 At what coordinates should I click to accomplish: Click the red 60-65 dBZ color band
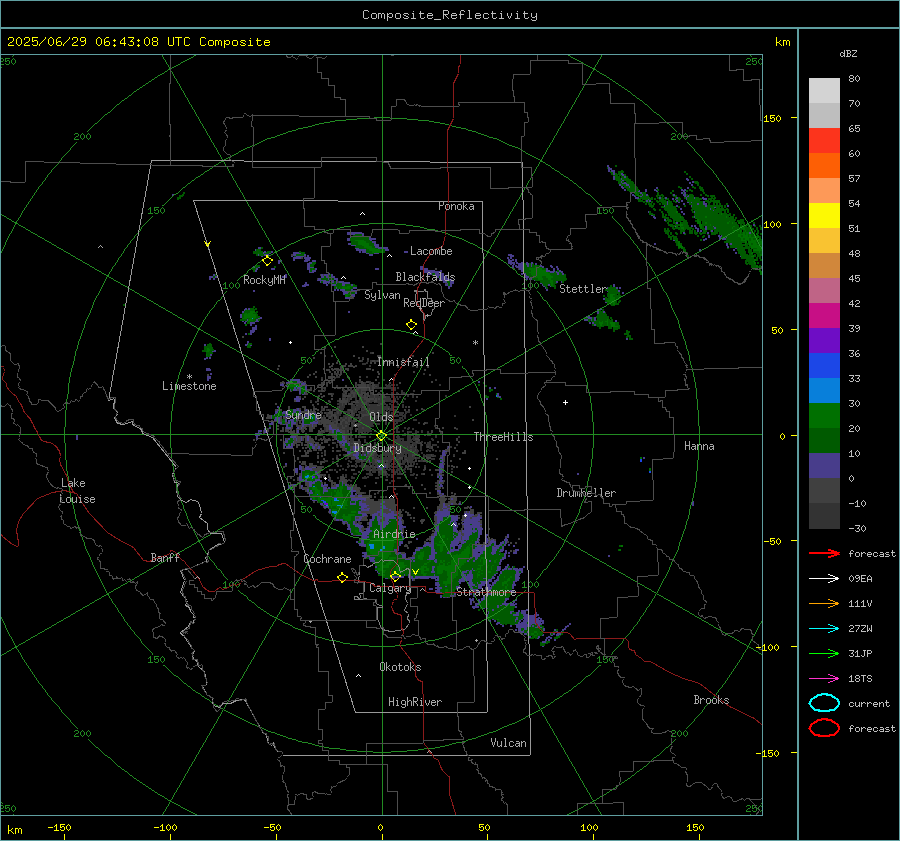pos(824,141)
